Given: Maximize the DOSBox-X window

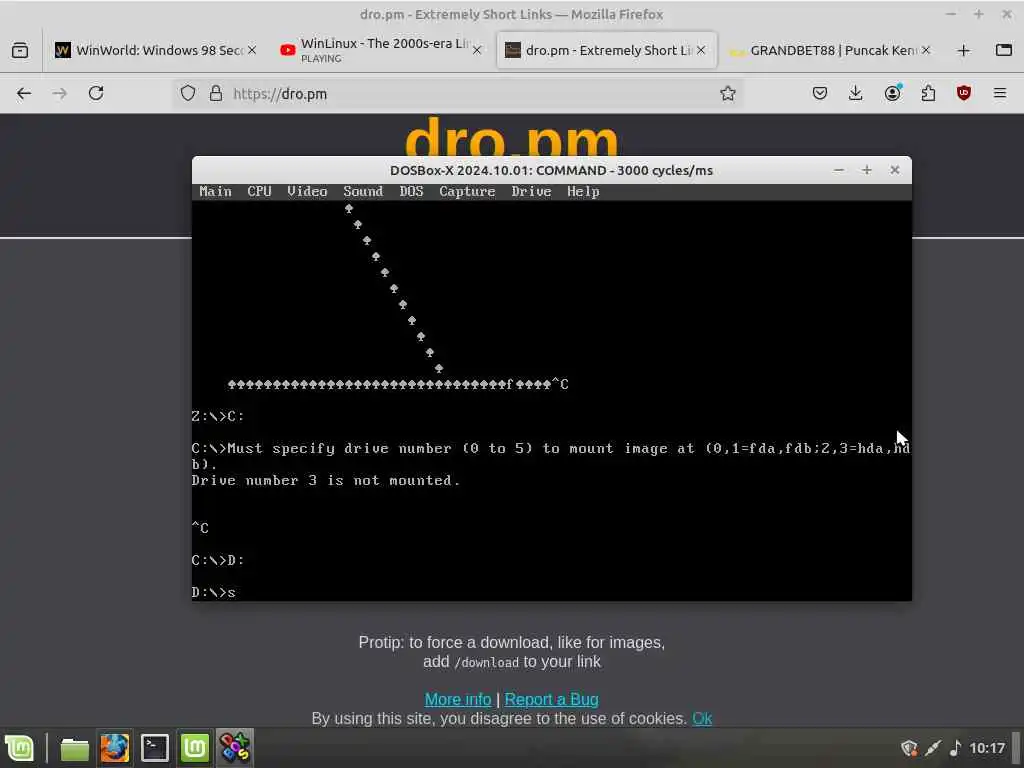Looking at the screenshot, I should (x=867, y=170).
